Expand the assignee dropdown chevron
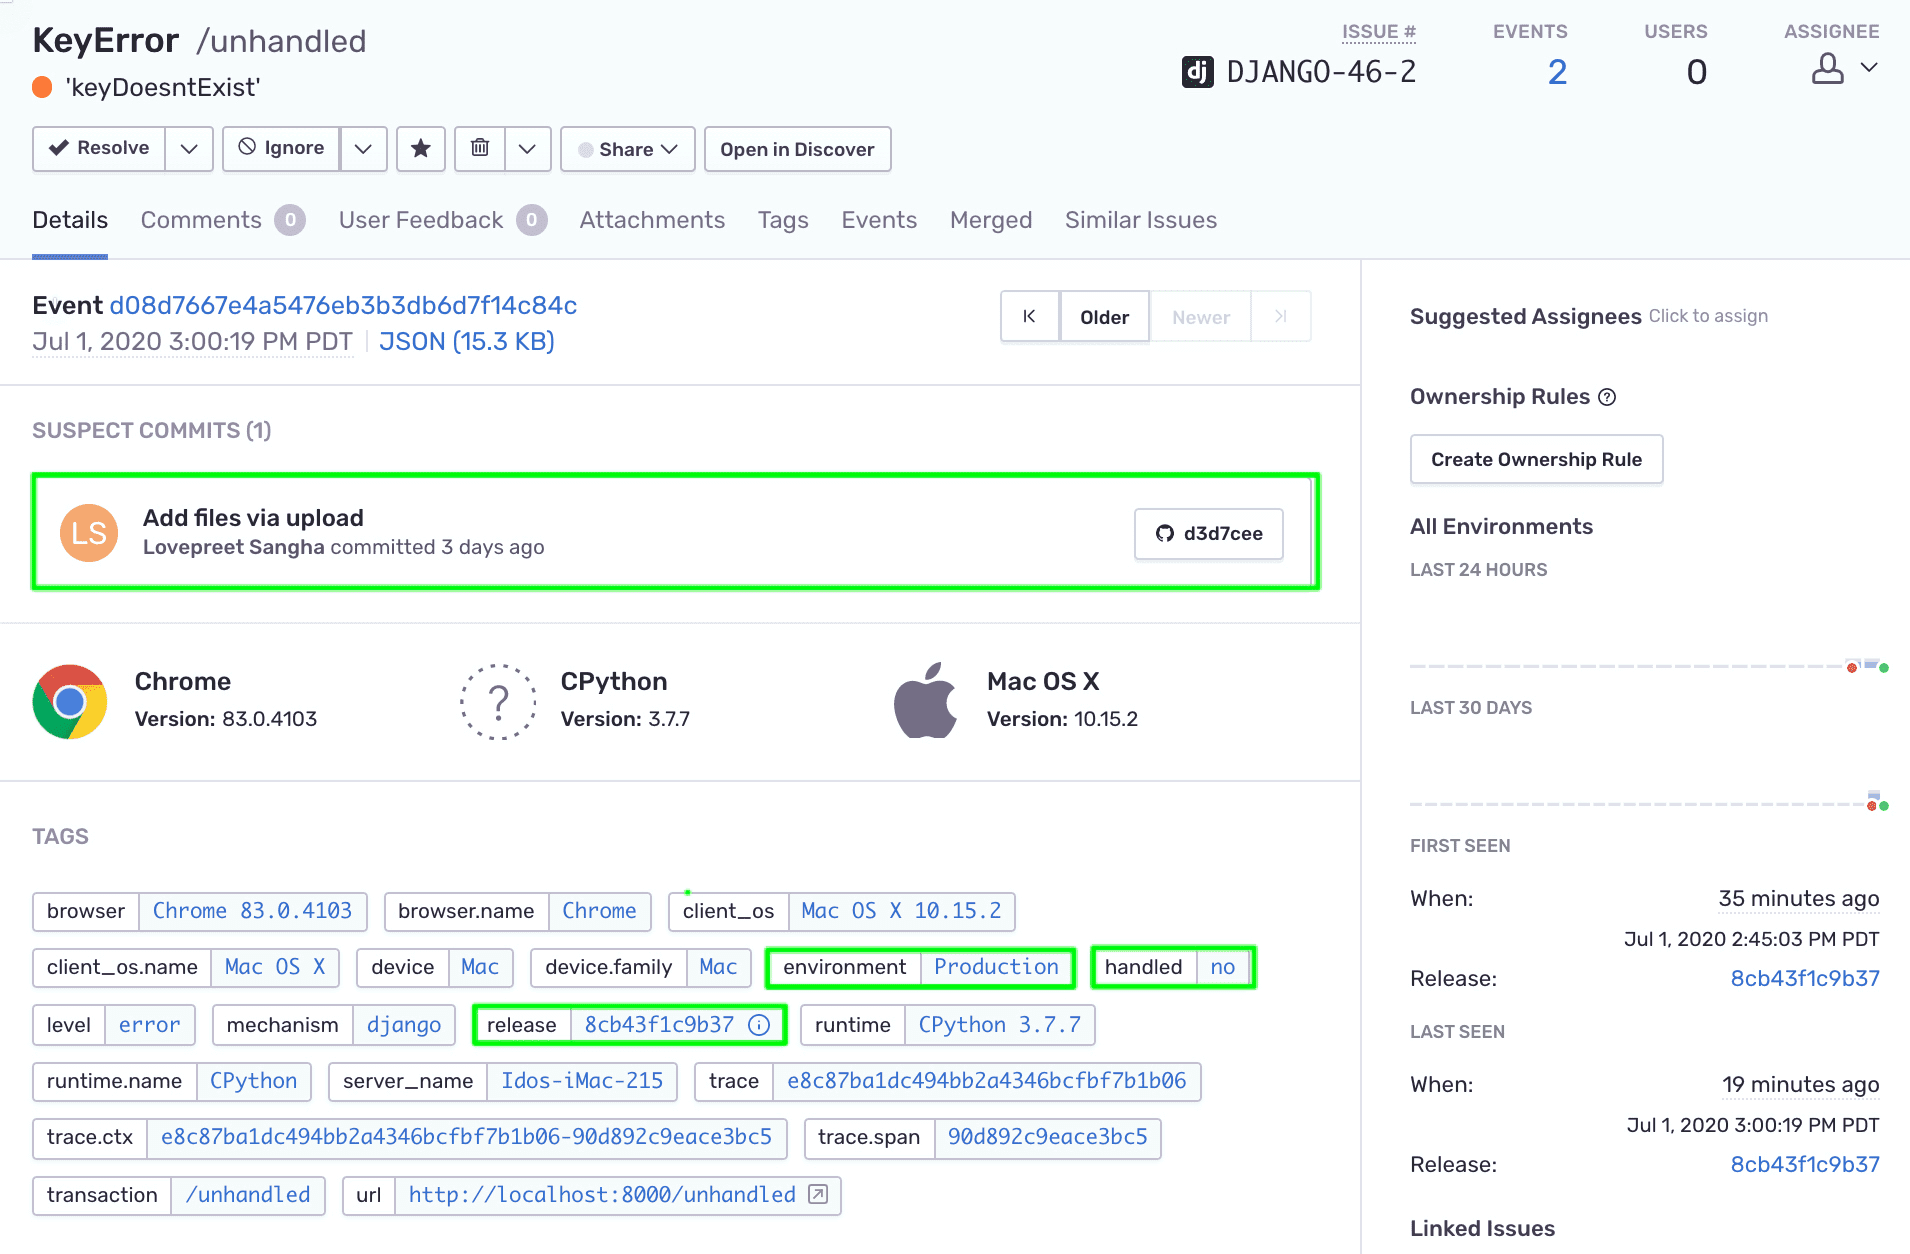The height and width of the screenshot is (1254, 1910). coord(1869,67)
